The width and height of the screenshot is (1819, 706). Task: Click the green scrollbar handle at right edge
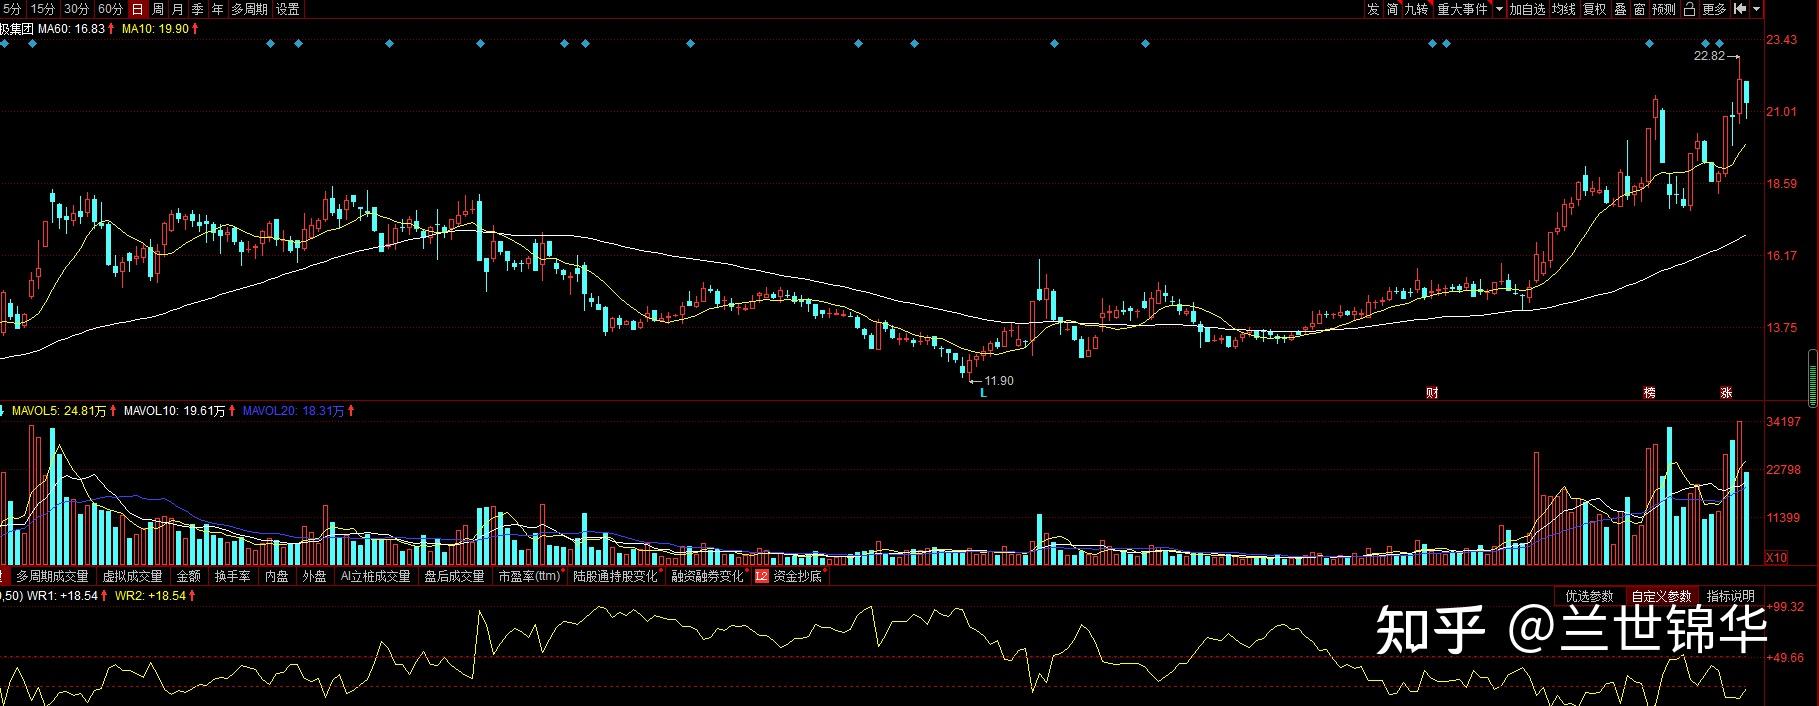(x=1812, y=378)
